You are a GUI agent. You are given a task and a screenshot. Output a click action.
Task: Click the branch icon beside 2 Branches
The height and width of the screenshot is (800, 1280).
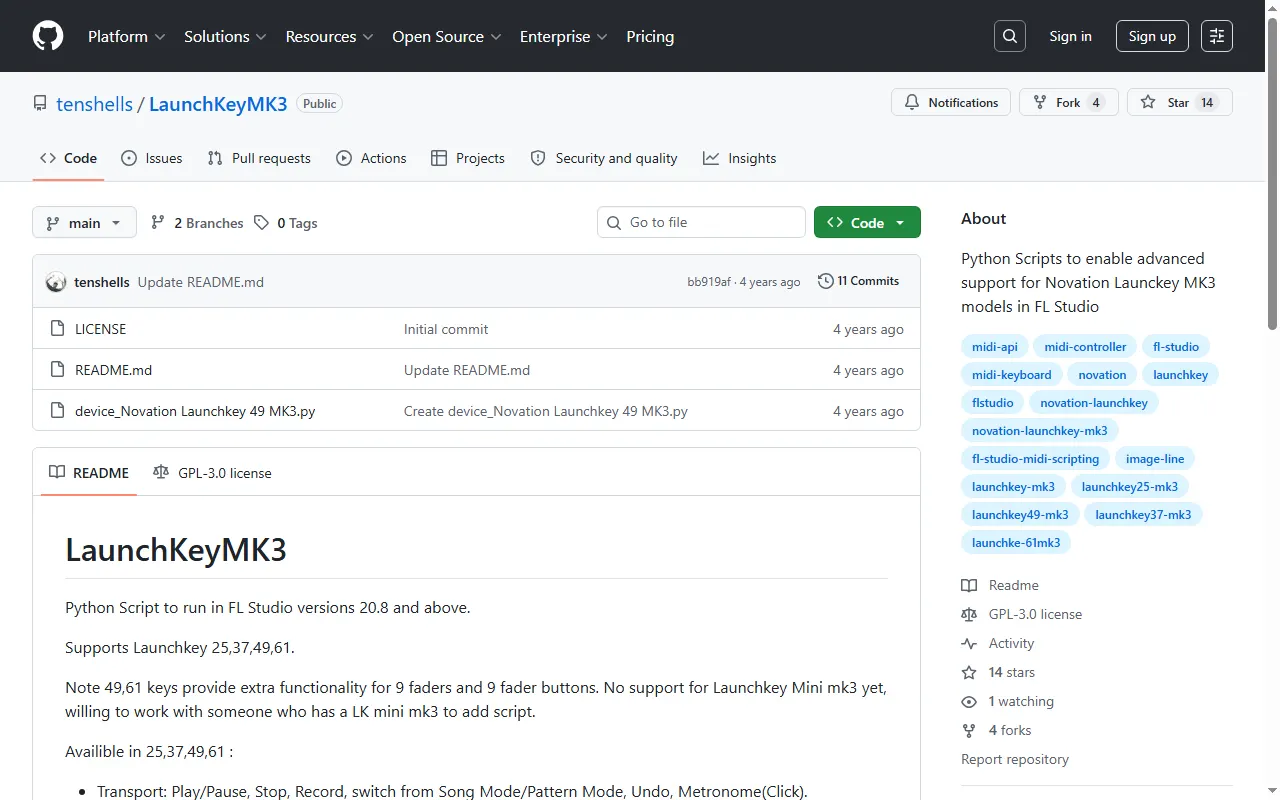(158, 223)
